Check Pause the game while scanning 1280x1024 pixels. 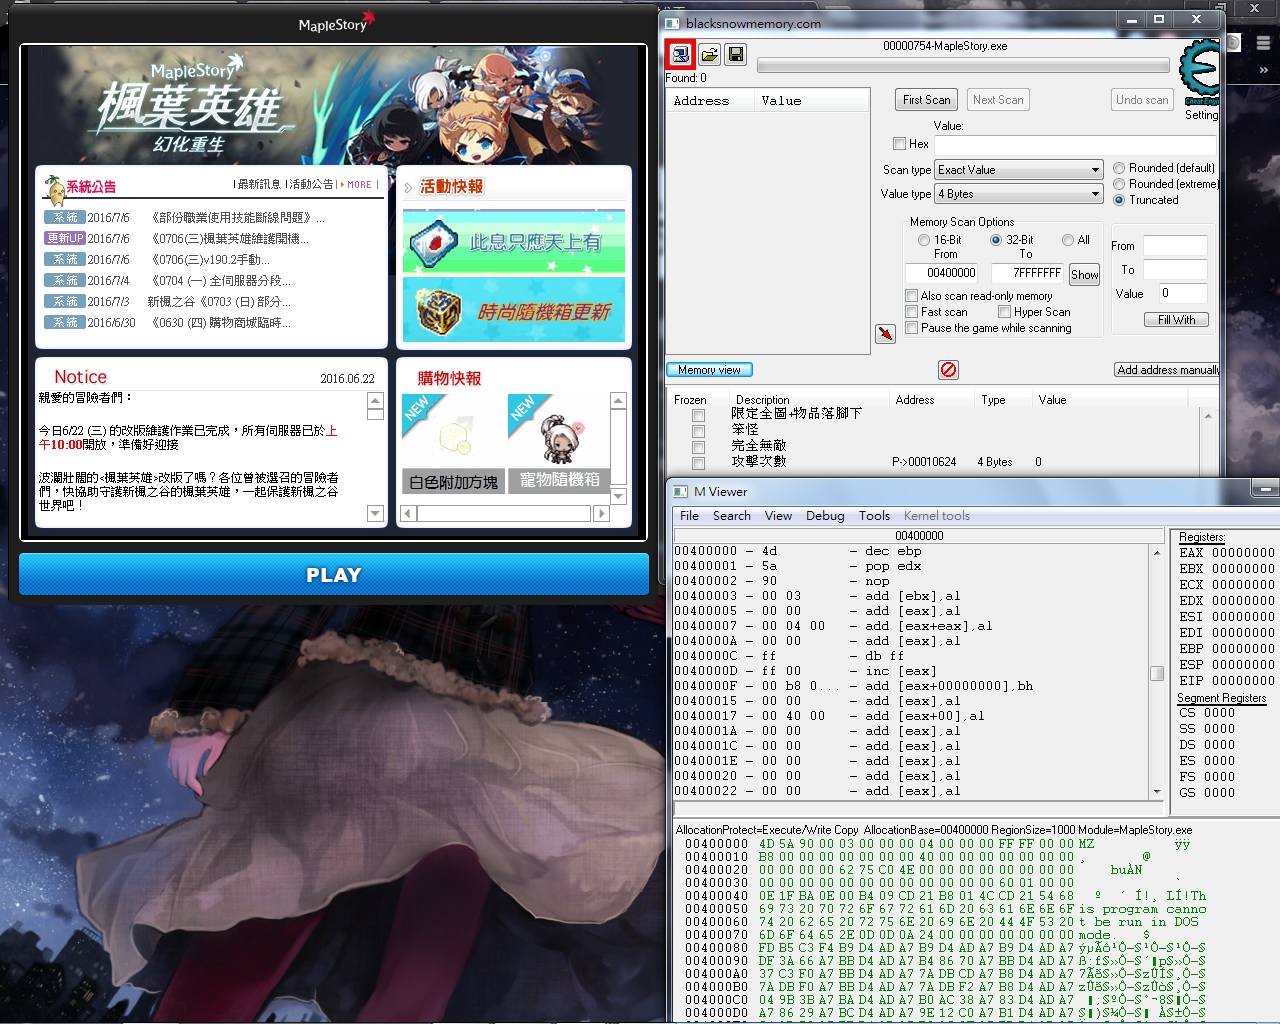pyautogui.click(x=911, y=328)
